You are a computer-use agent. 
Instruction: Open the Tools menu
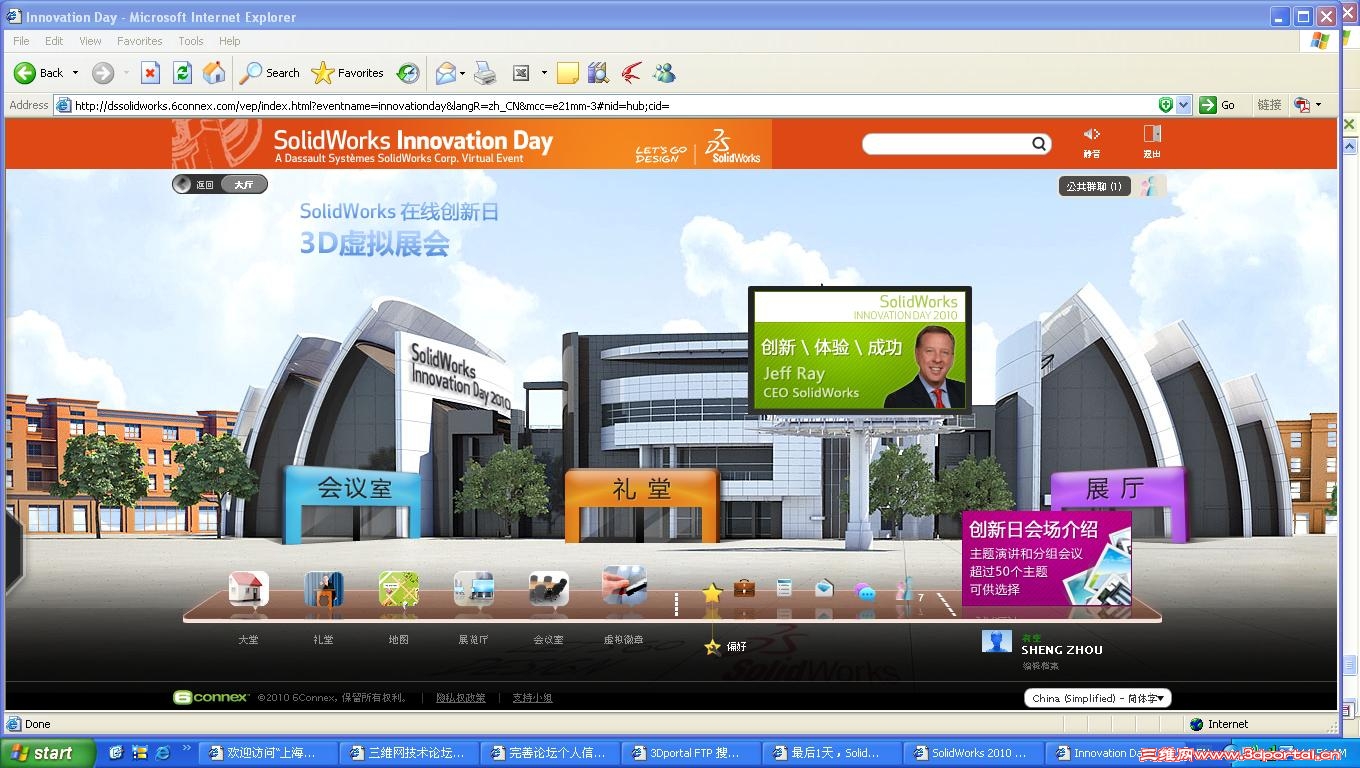click(x=191, y=41)
